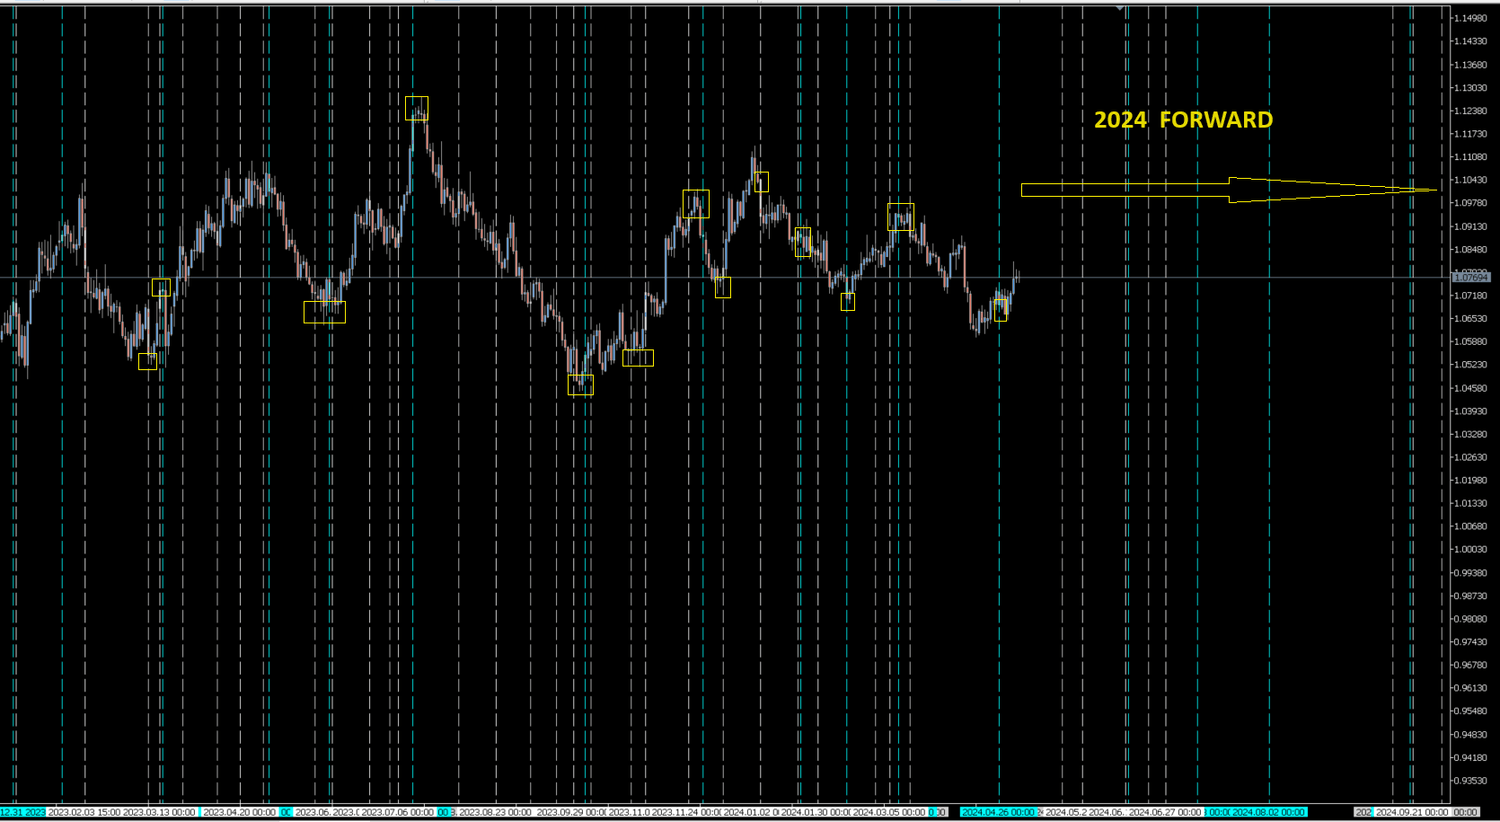Select the 2023.04.20 00:00 time label
This screenshot has height=822, width=1500.
[x=240, y=812]
